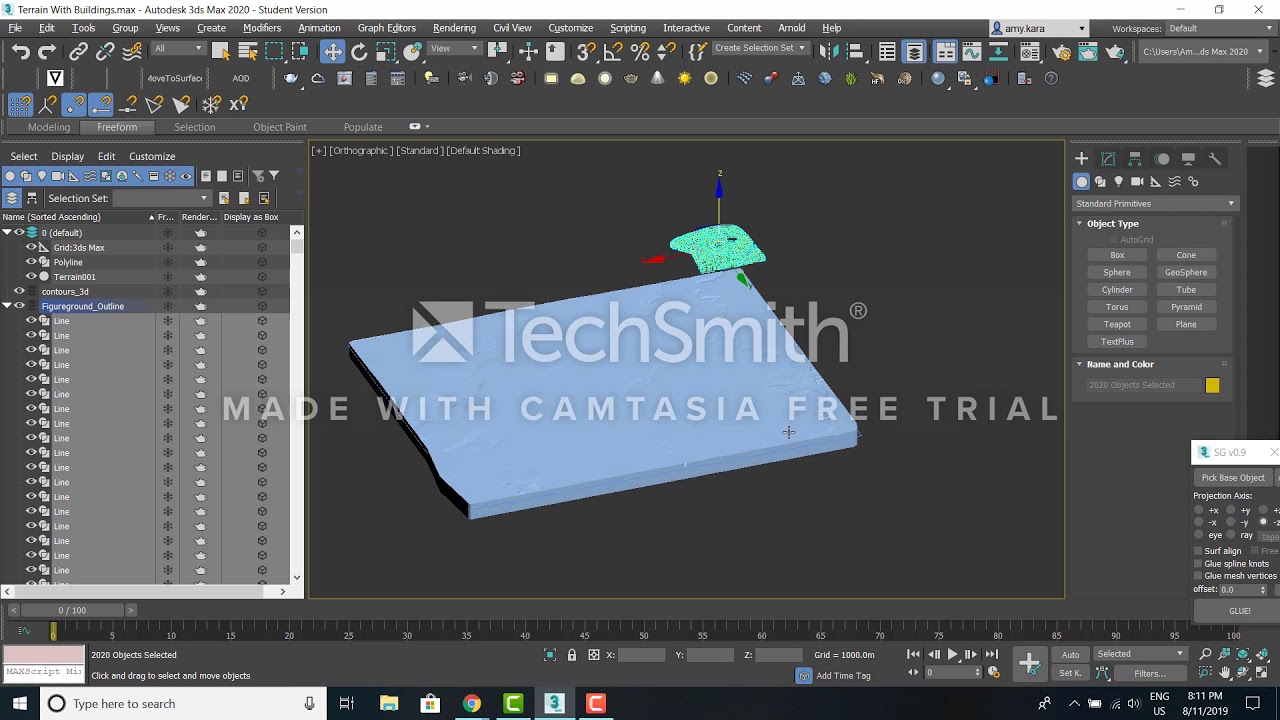Open the Render Setup dialog
Viewport: 1280px width, 720px height.
(1061, 52)
